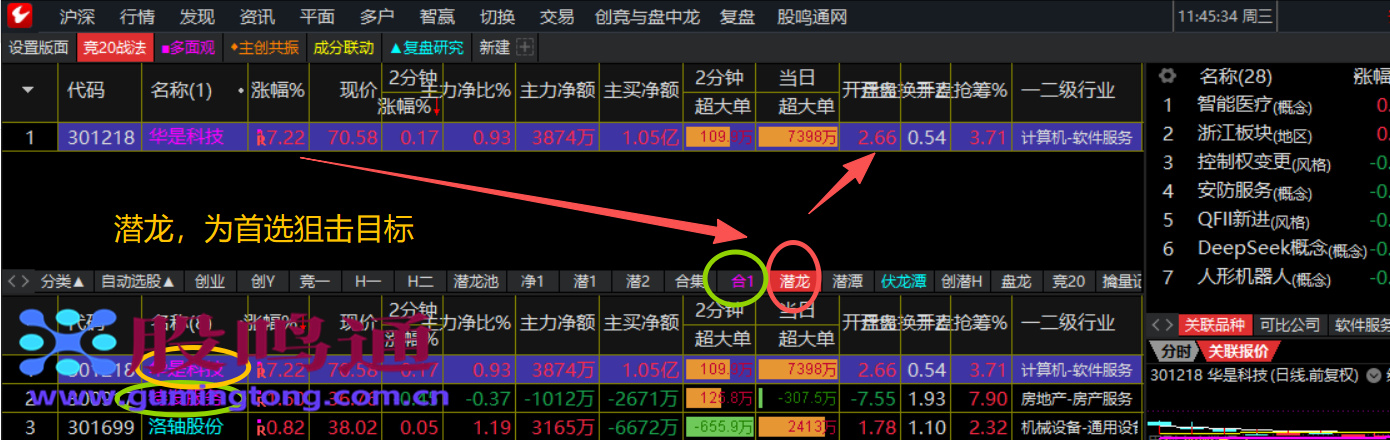Image resolution: width=1390 pixels, height=440 pixels.
Task: Open the 发现 menu
Action: pos(197,16)
